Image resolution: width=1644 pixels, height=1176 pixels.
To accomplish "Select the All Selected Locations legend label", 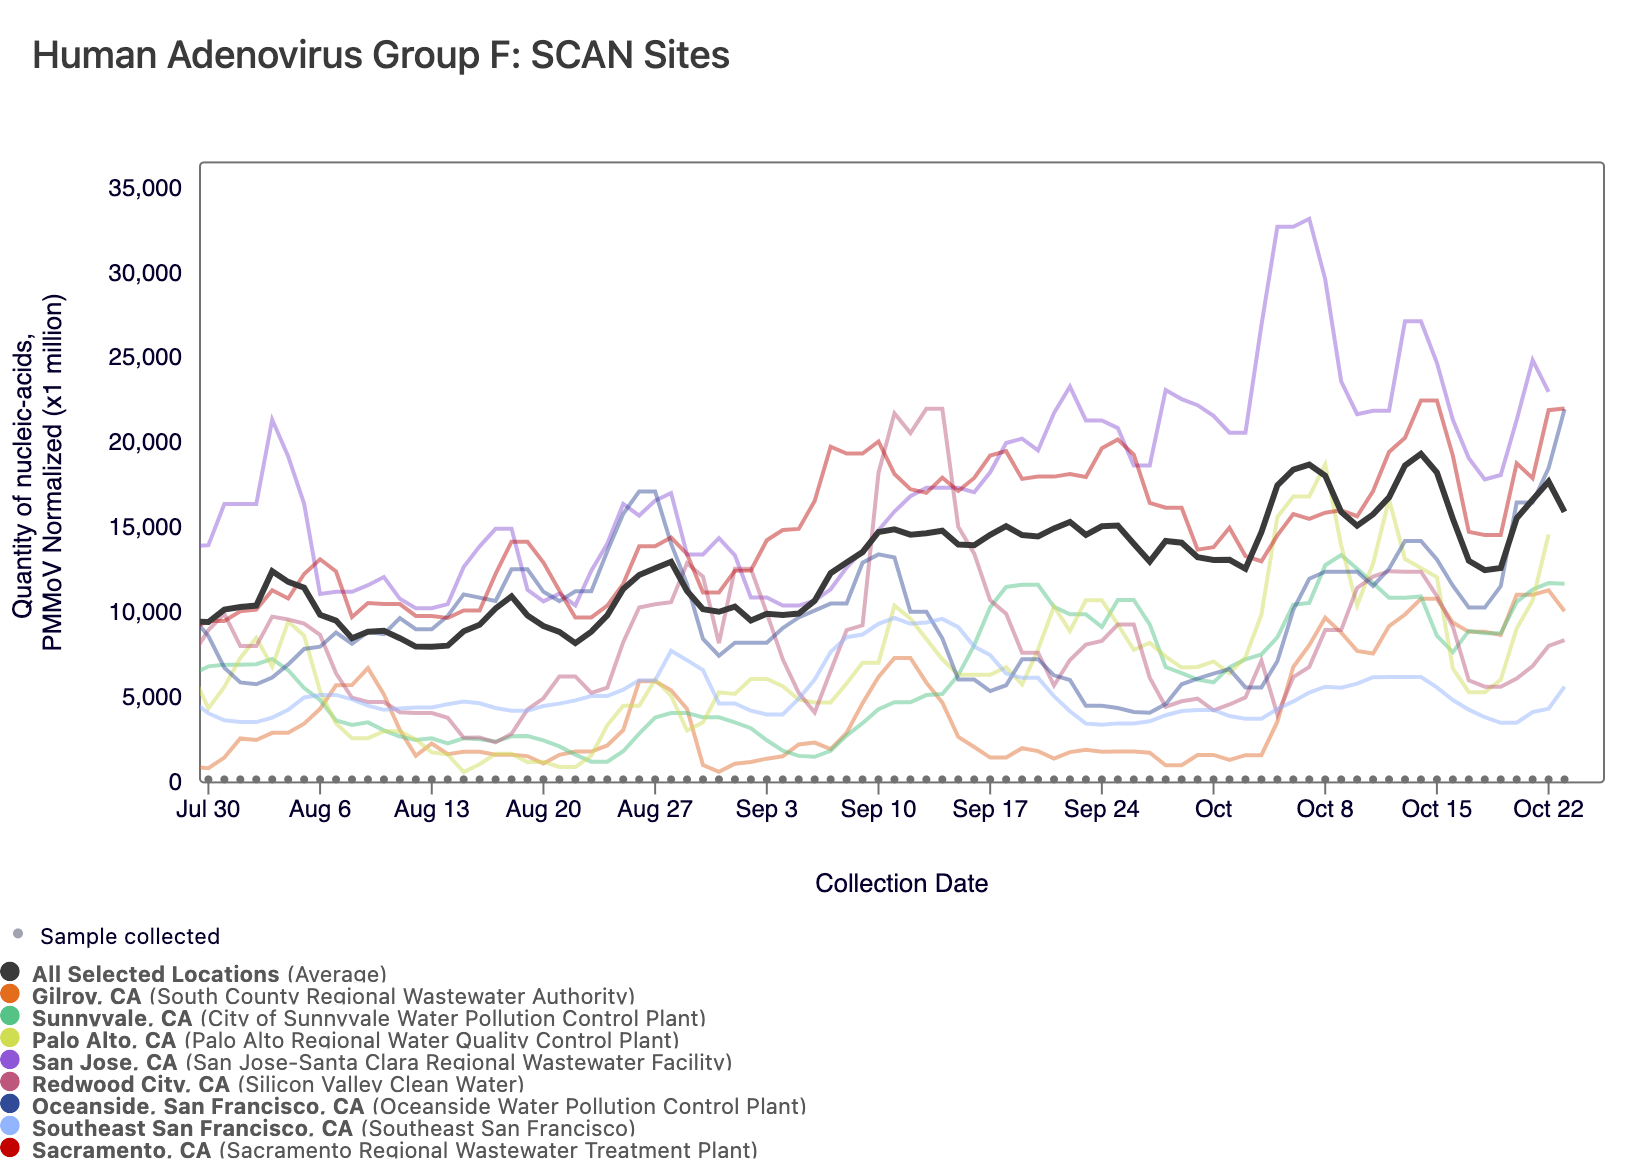I will (155, 974).
